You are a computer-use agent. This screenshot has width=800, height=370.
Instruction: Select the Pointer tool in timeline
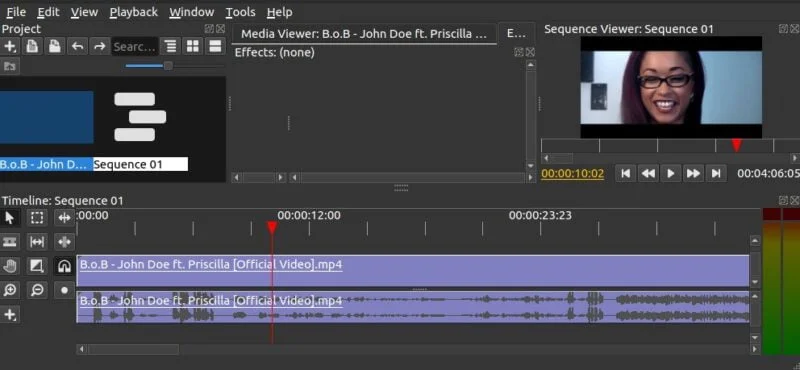(10, 218)
